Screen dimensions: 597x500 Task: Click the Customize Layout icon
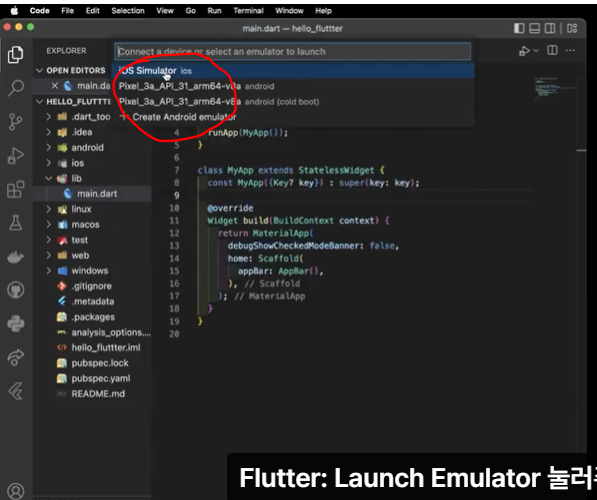tap(572, 28)
